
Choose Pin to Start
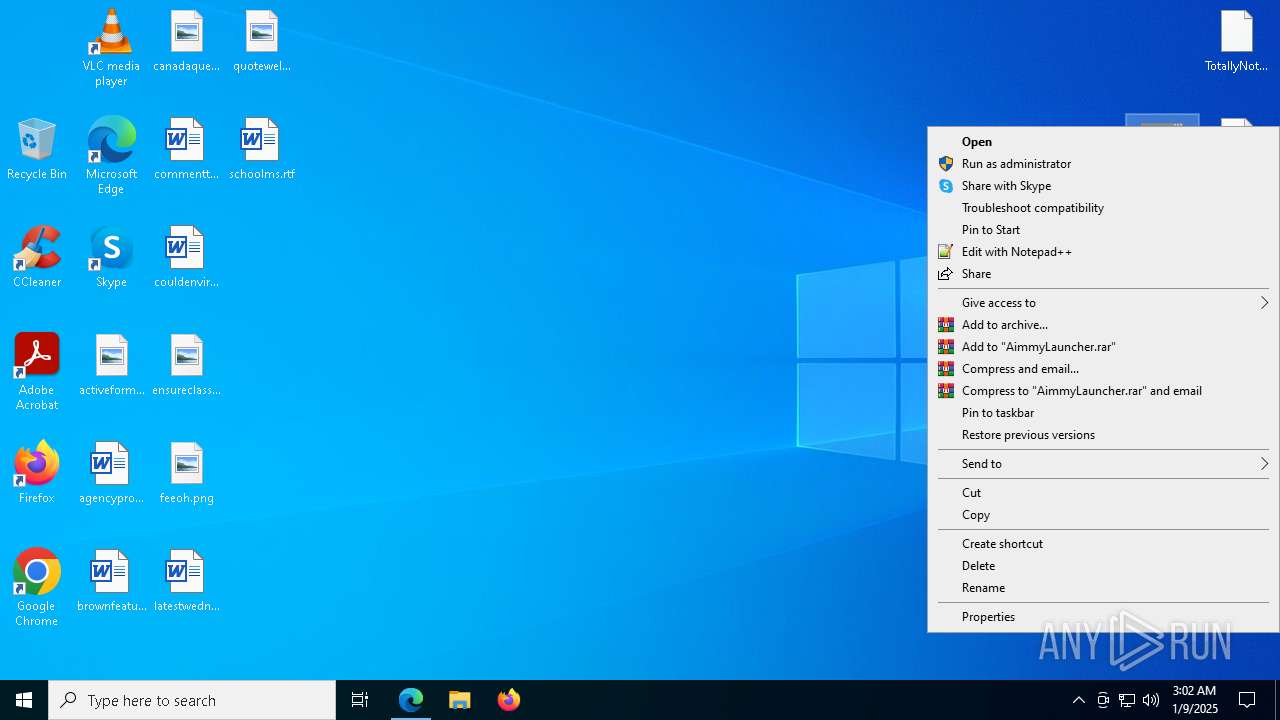[x=1103, y=230]
